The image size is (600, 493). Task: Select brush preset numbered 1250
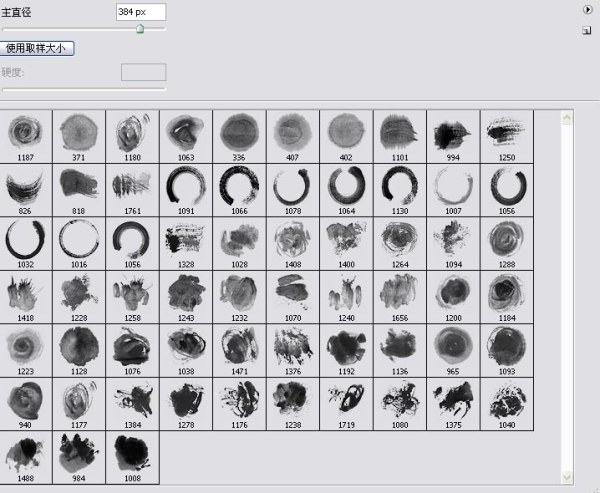click(506, 132)
